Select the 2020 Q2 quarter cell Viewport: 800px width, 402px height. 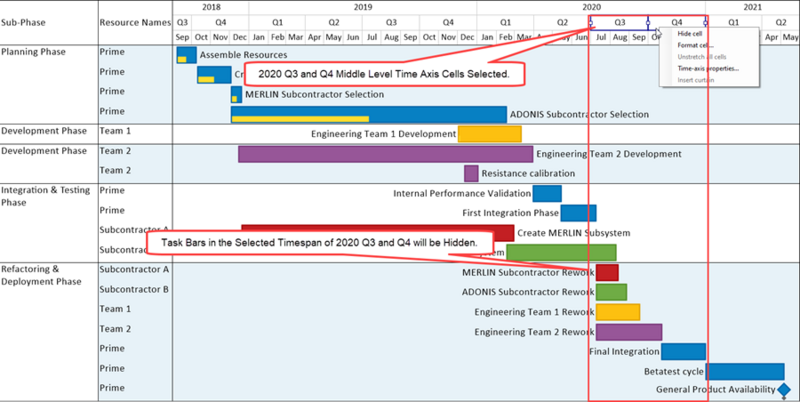[x=562, y=22]
